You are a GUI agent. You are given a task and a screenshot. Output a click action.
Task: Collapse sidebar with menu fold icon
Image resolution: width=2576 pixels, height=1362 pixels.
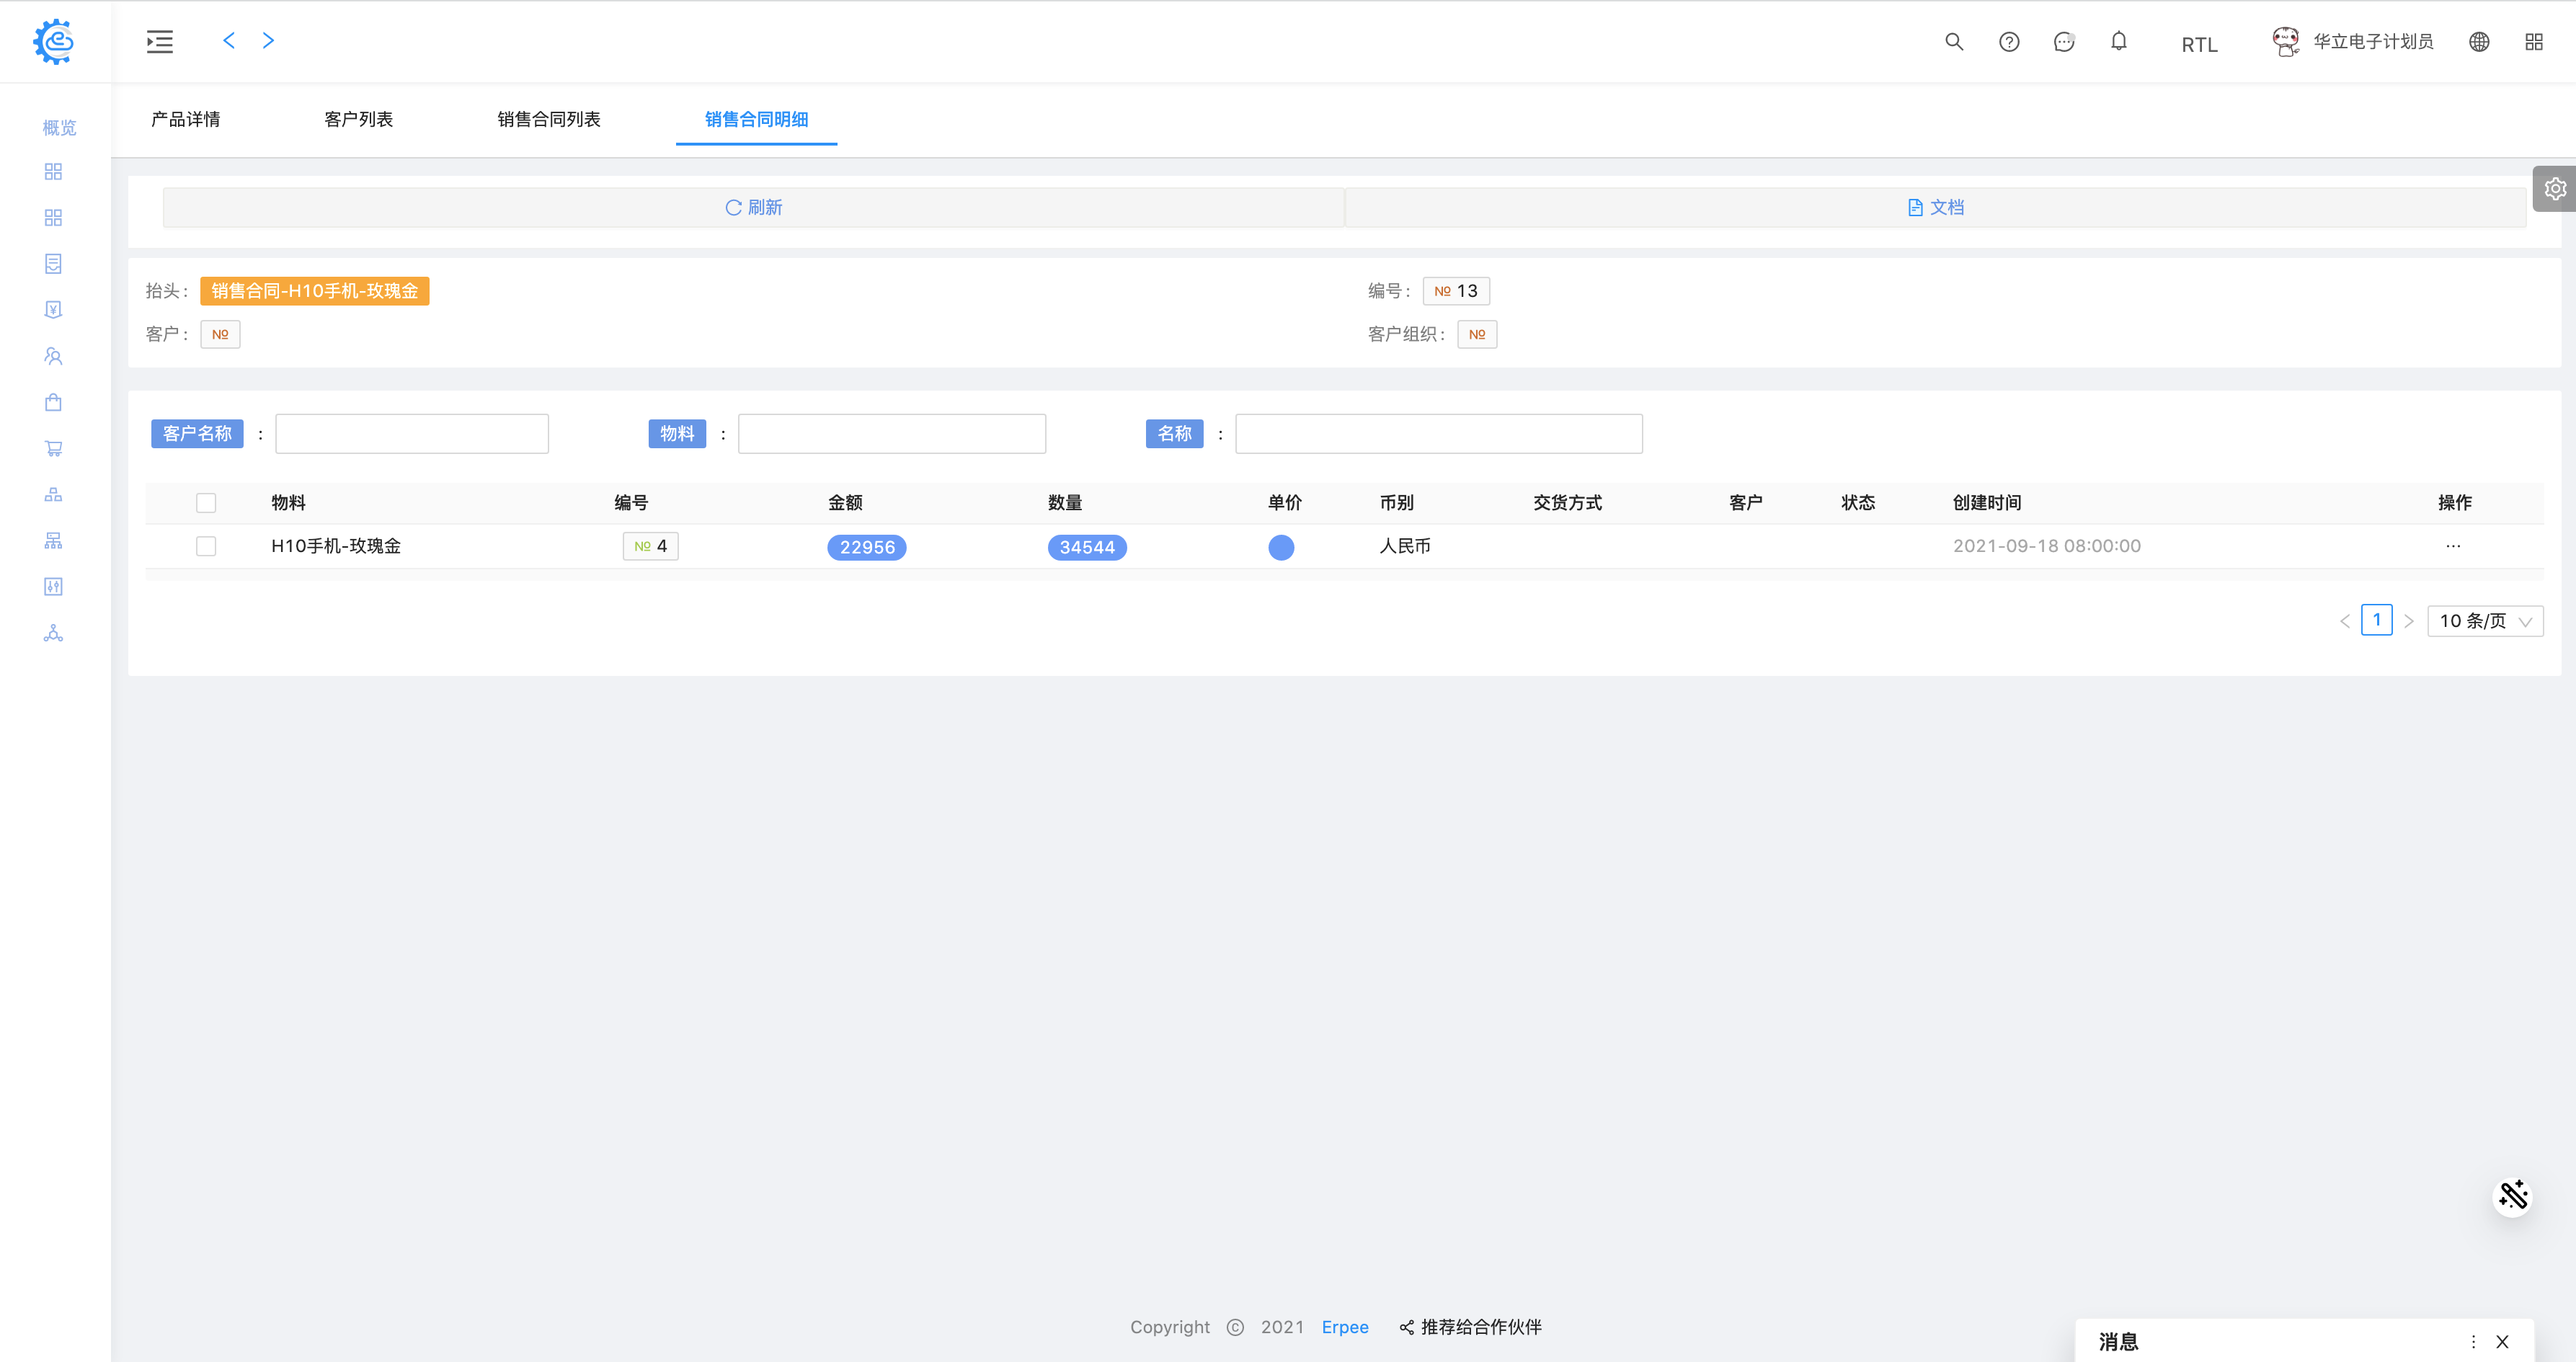click(160, 42)
